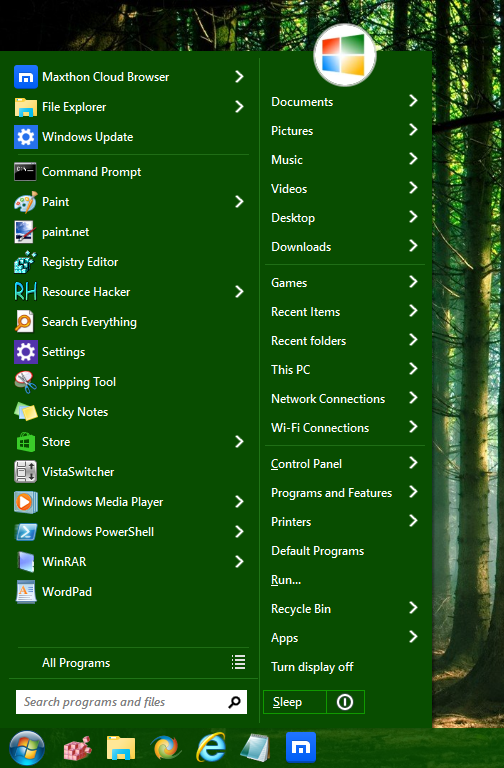Expand Documents folder arrow
This screenshot has height=768, width=504.
(413, 100)
